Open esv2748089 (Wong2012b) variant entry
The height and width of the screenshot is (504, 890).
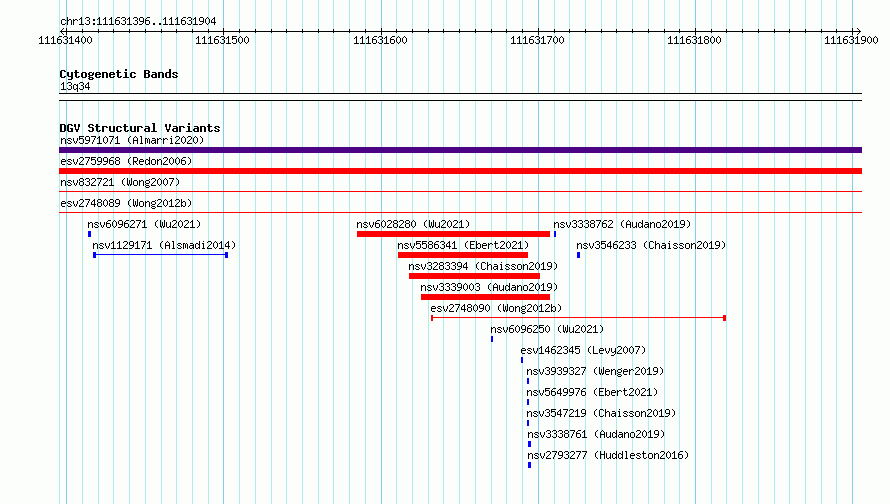pyautogui.click(x=126, y=203)
